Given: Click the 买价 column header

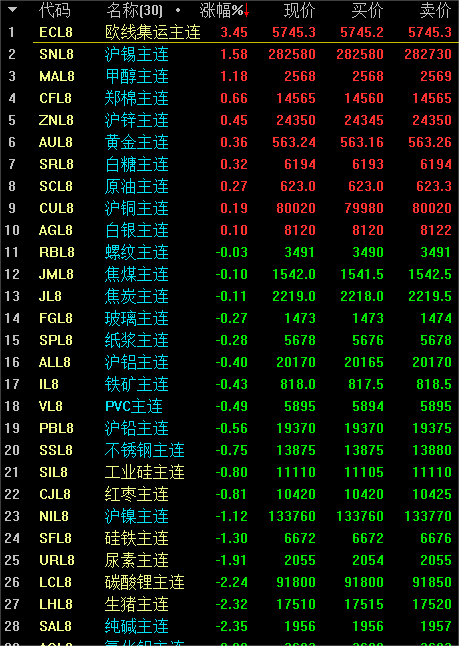Looking at the screenshot, I should tap(367, 10).
